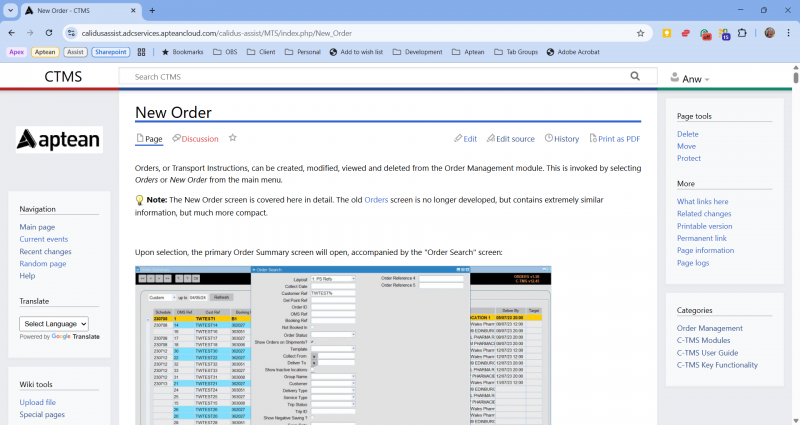800x425 pixels.
Task: Click Delete in Page tools
Action: 688,134
